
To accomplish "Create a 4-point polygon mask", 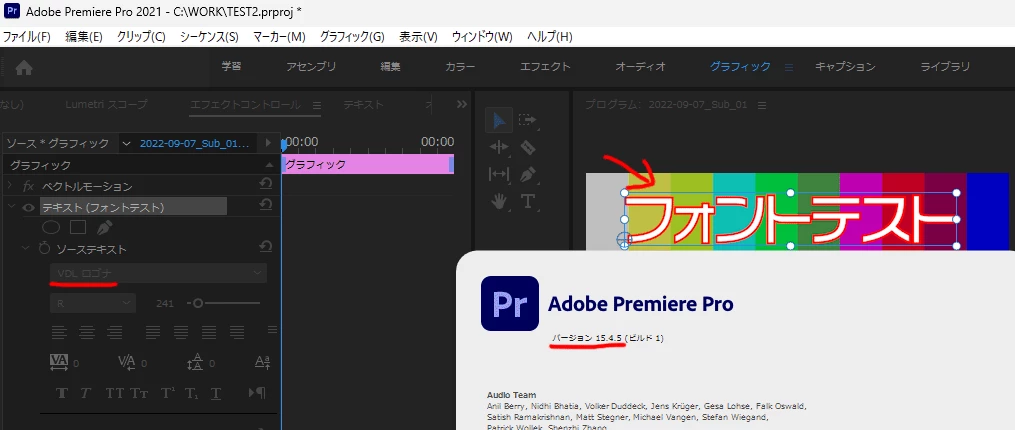I will click(78, 227).
